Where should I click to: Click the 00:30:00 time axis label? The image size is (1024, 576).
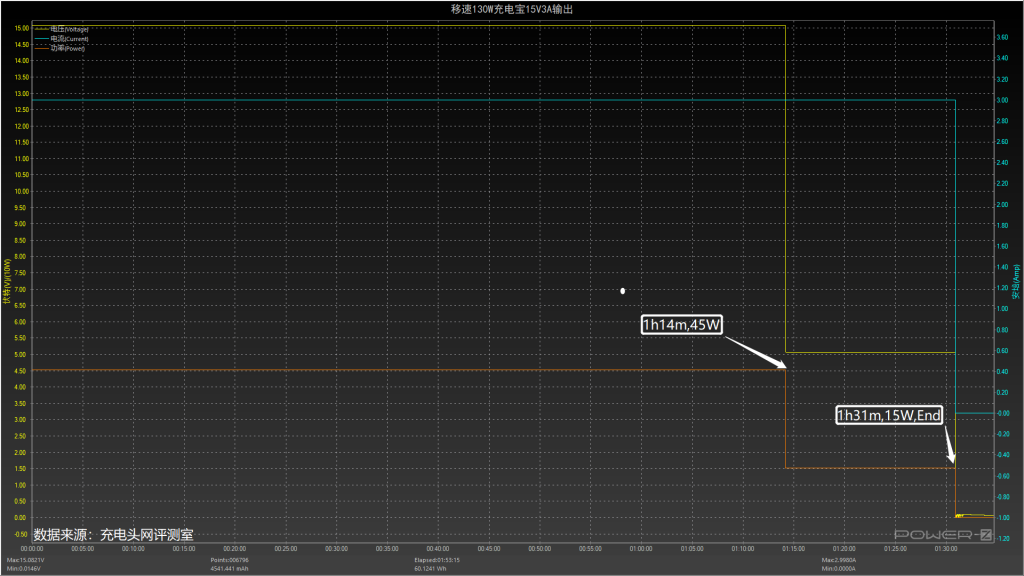coord(336,549)
